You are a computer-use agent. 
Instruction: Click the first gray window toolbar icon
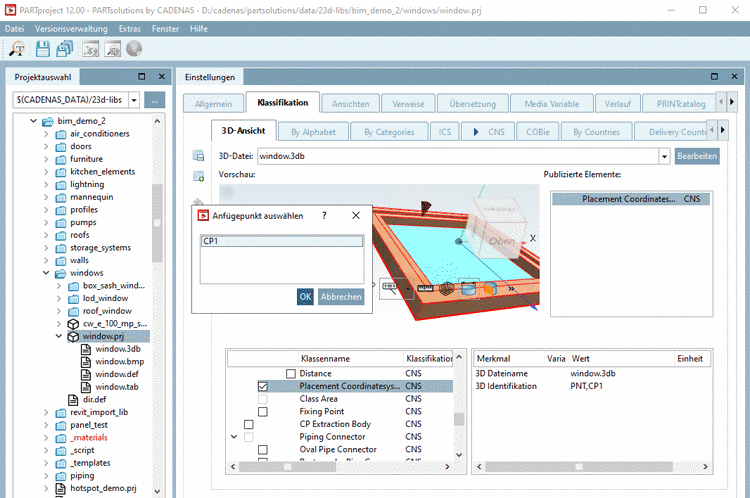[91, 49]
